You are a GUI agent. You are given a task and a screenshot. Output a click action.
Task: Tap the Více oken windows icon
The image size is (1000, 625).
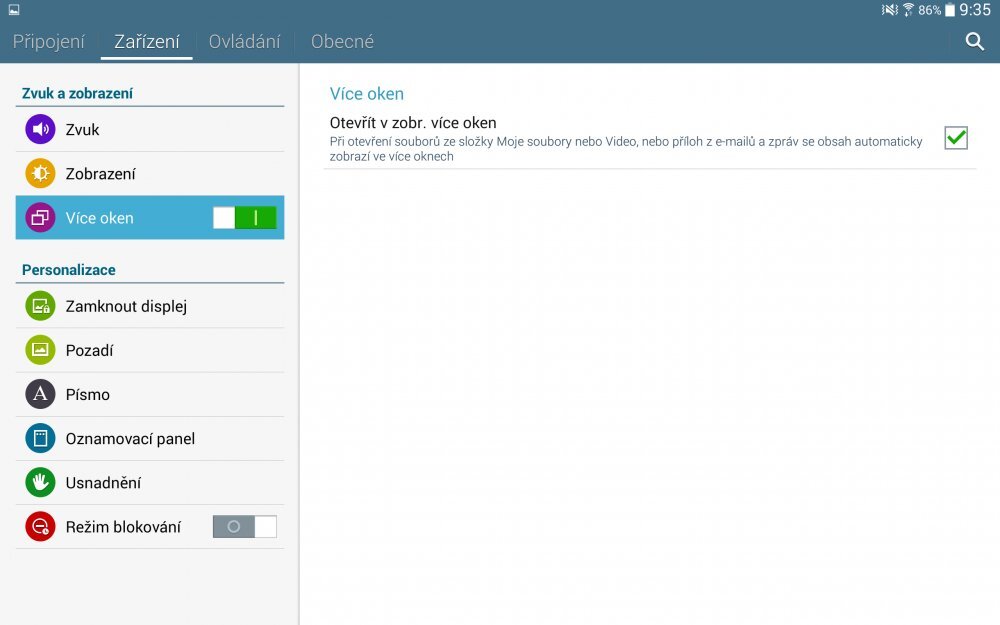pyautogui.click(x=40, y=218)
